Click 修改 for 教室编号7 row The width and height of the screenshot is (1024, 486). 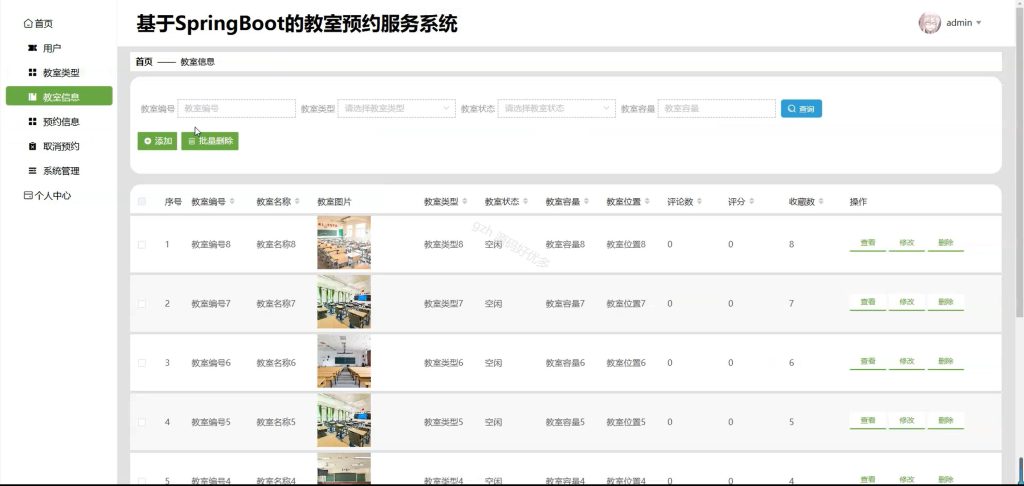tap(906, 302)
